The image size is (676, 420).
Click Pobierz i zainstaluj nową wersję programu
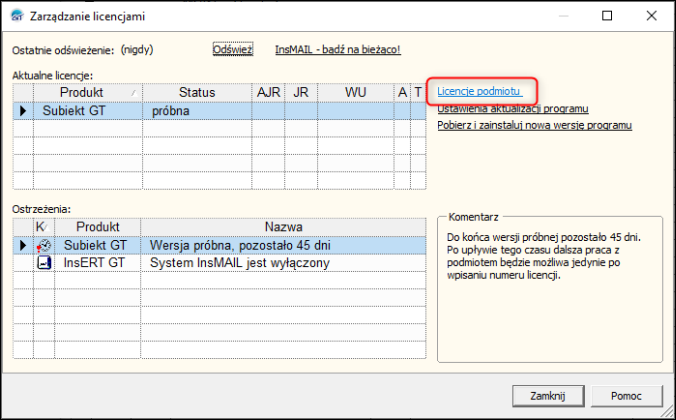tap(535, 125)
